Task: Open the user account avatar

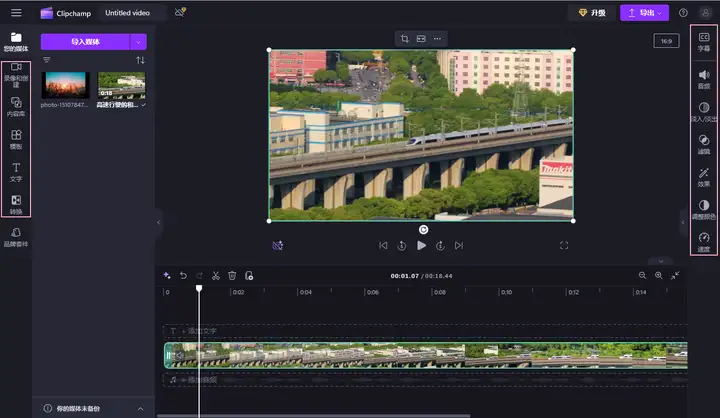Action: 705,13
